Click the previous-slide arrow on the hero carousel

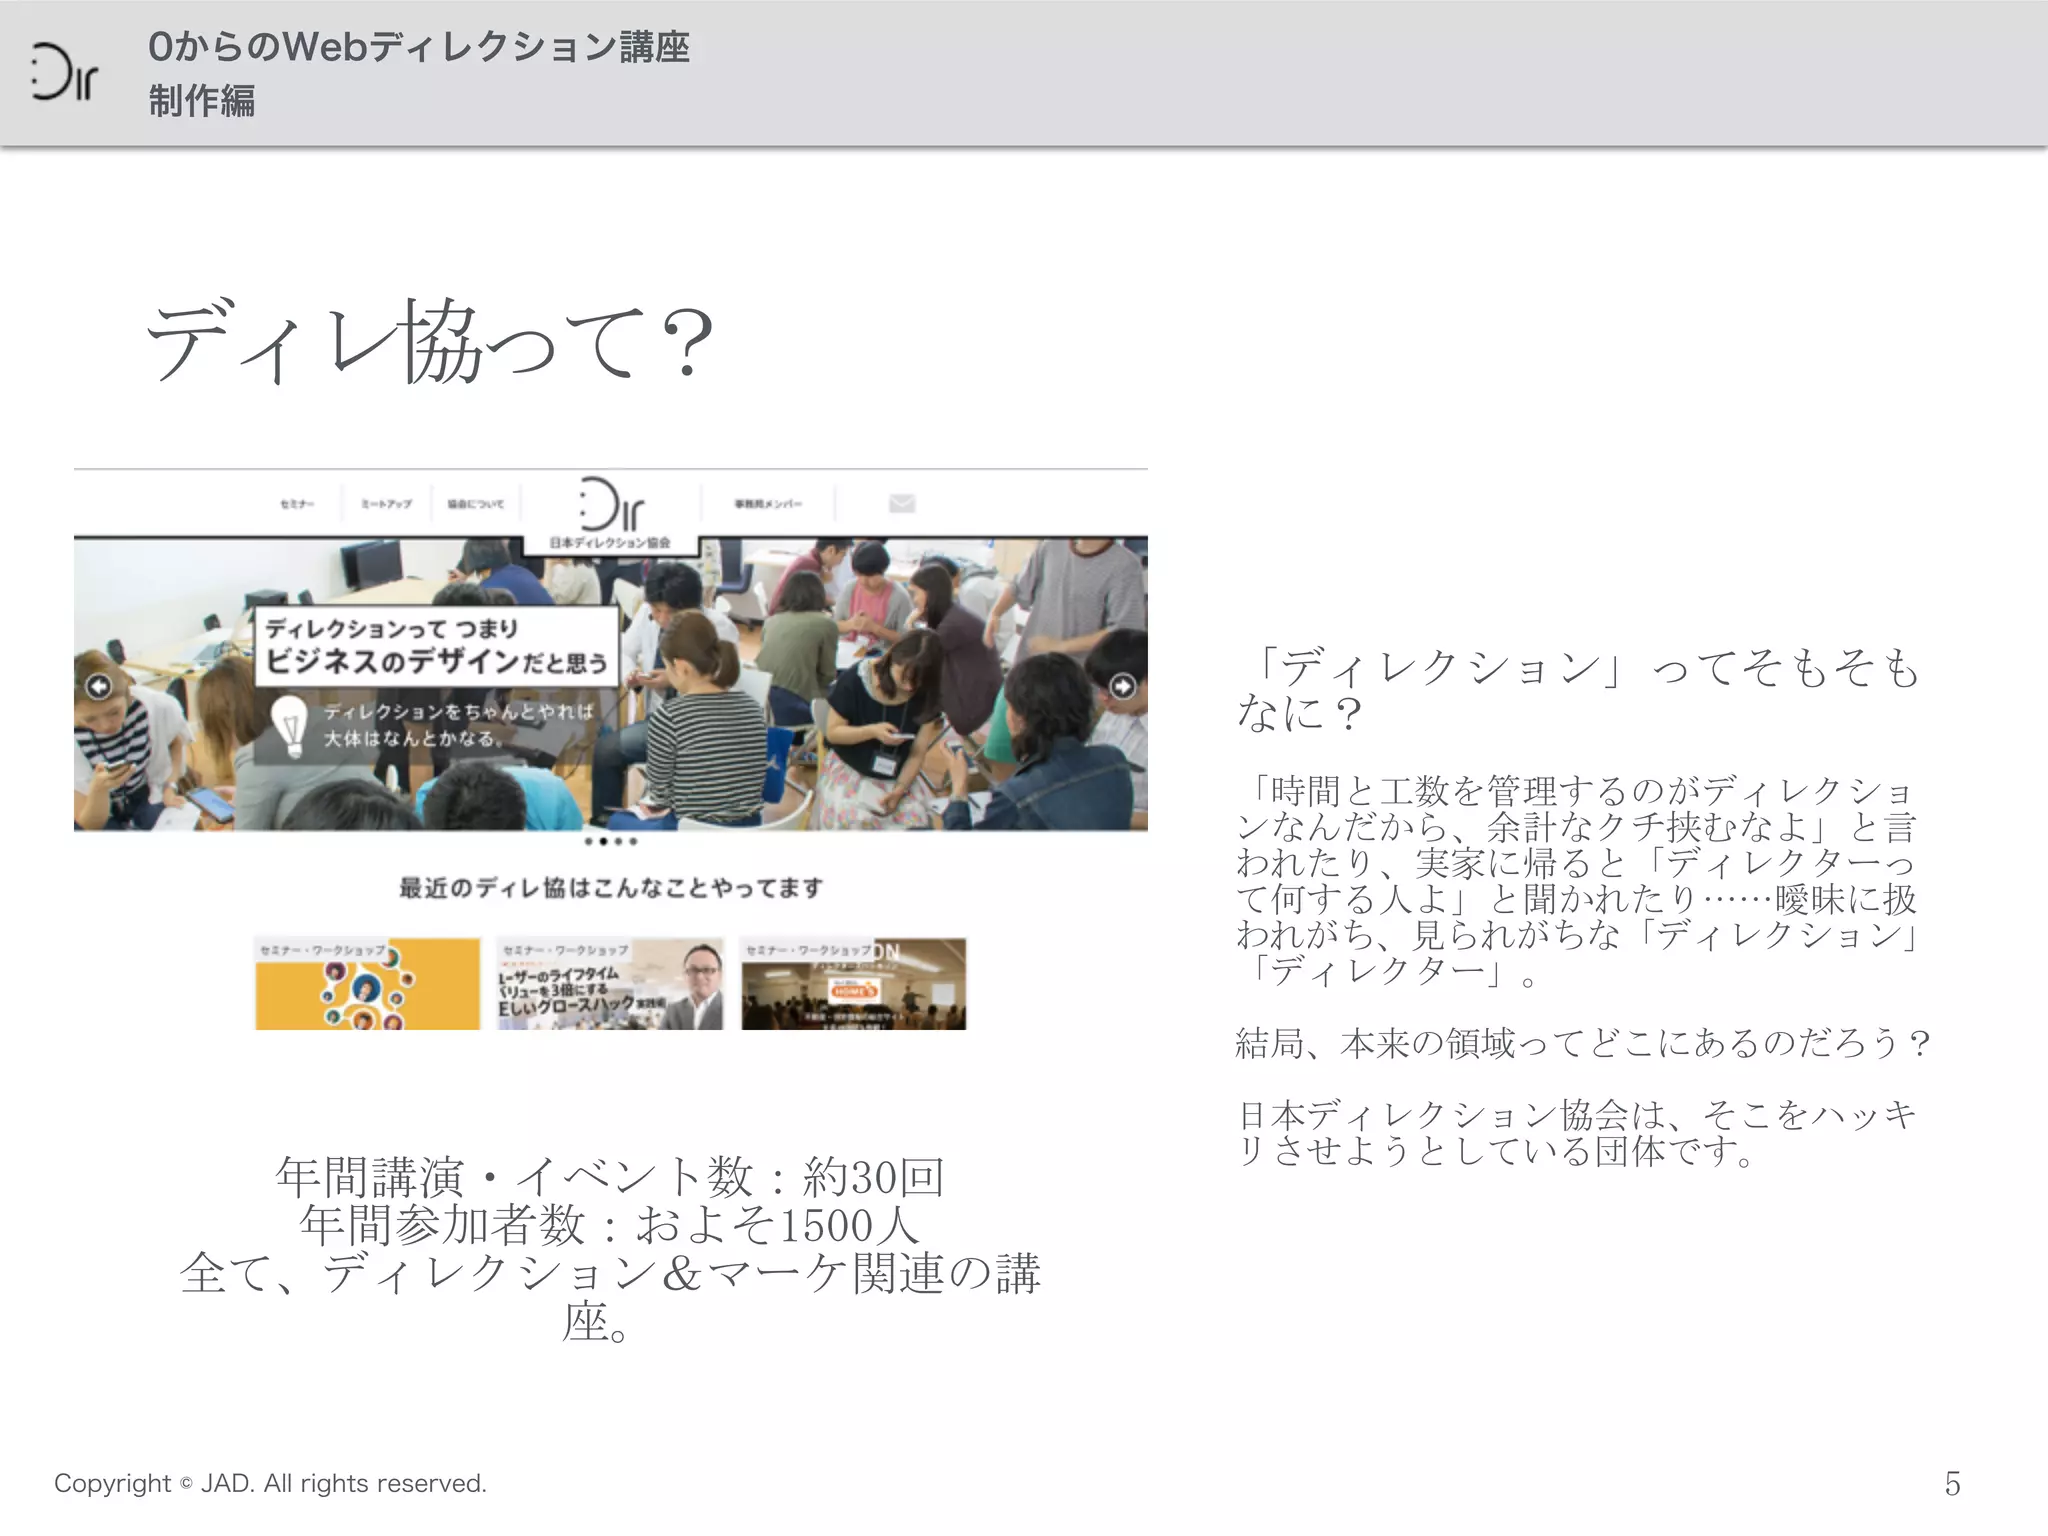98,686
